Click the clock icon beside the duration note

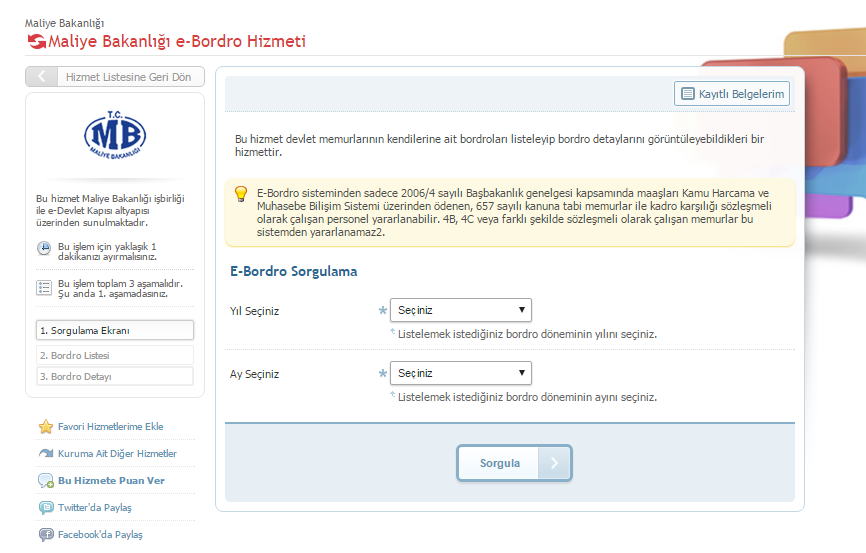click(x=44, y=248)
